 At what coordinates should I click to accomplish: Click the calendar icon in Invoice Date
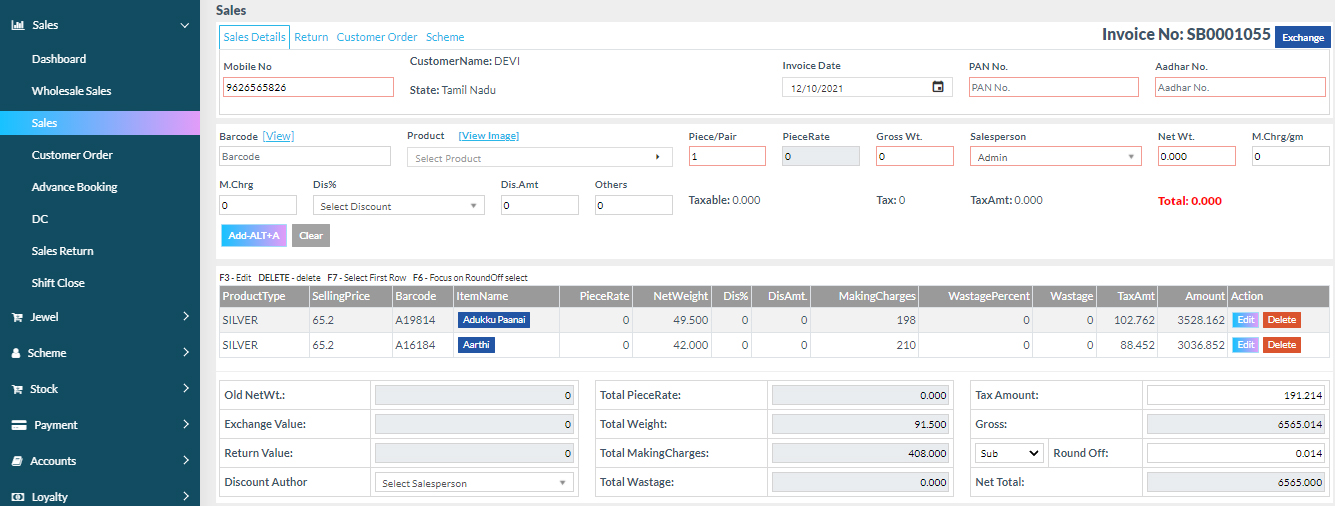point(938,87)
